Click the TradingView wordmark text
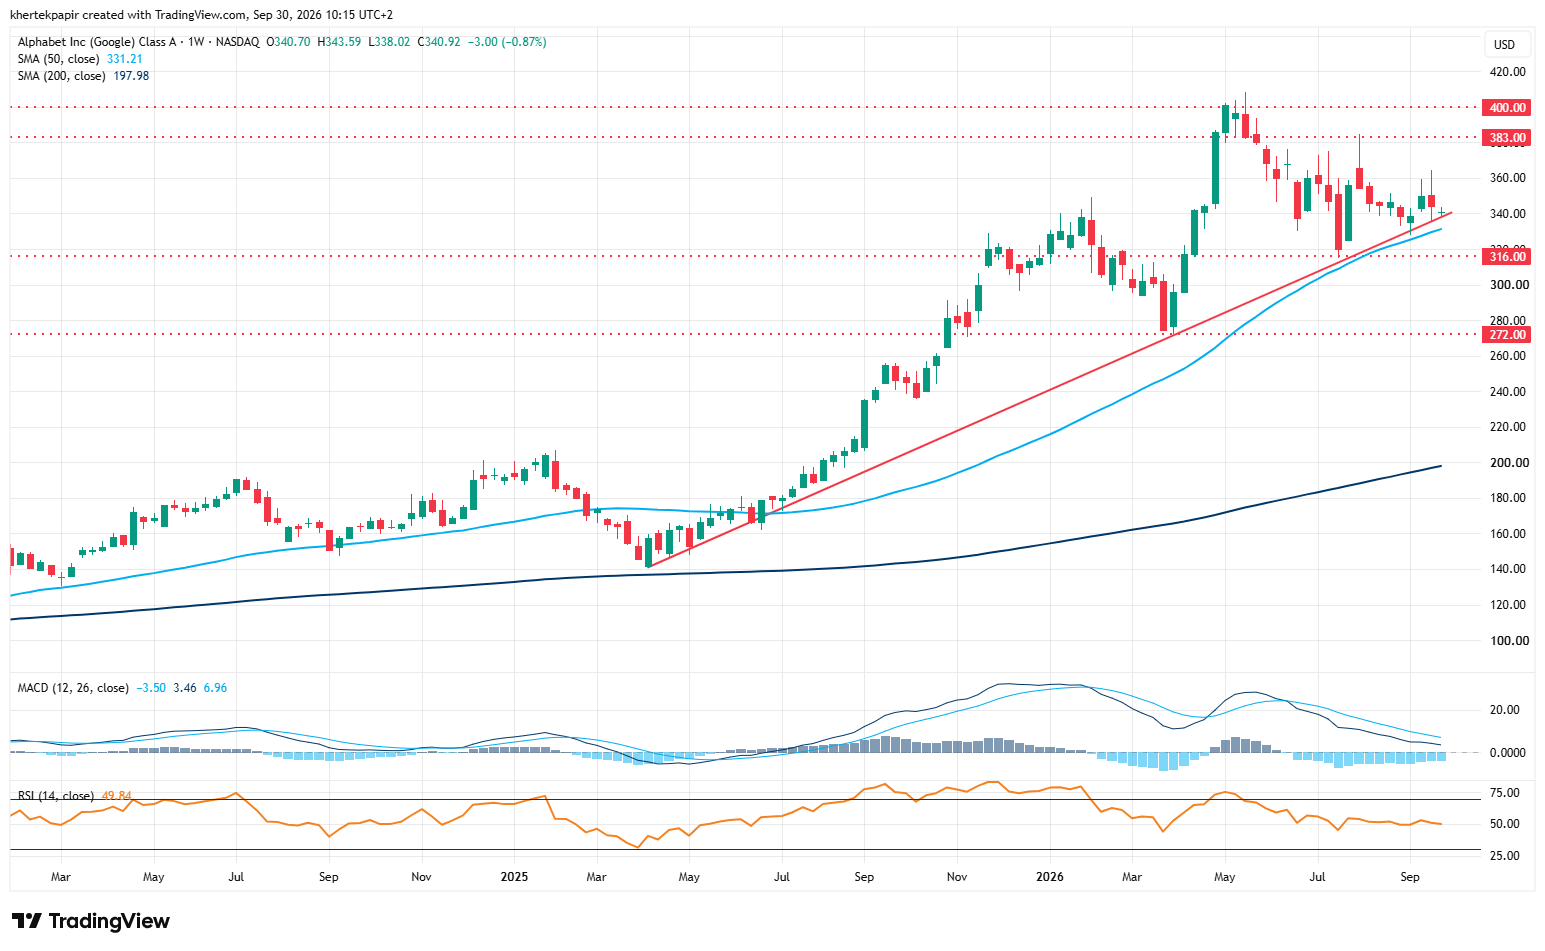Viewport: 1545px width, 951px height. pos(109,921)
